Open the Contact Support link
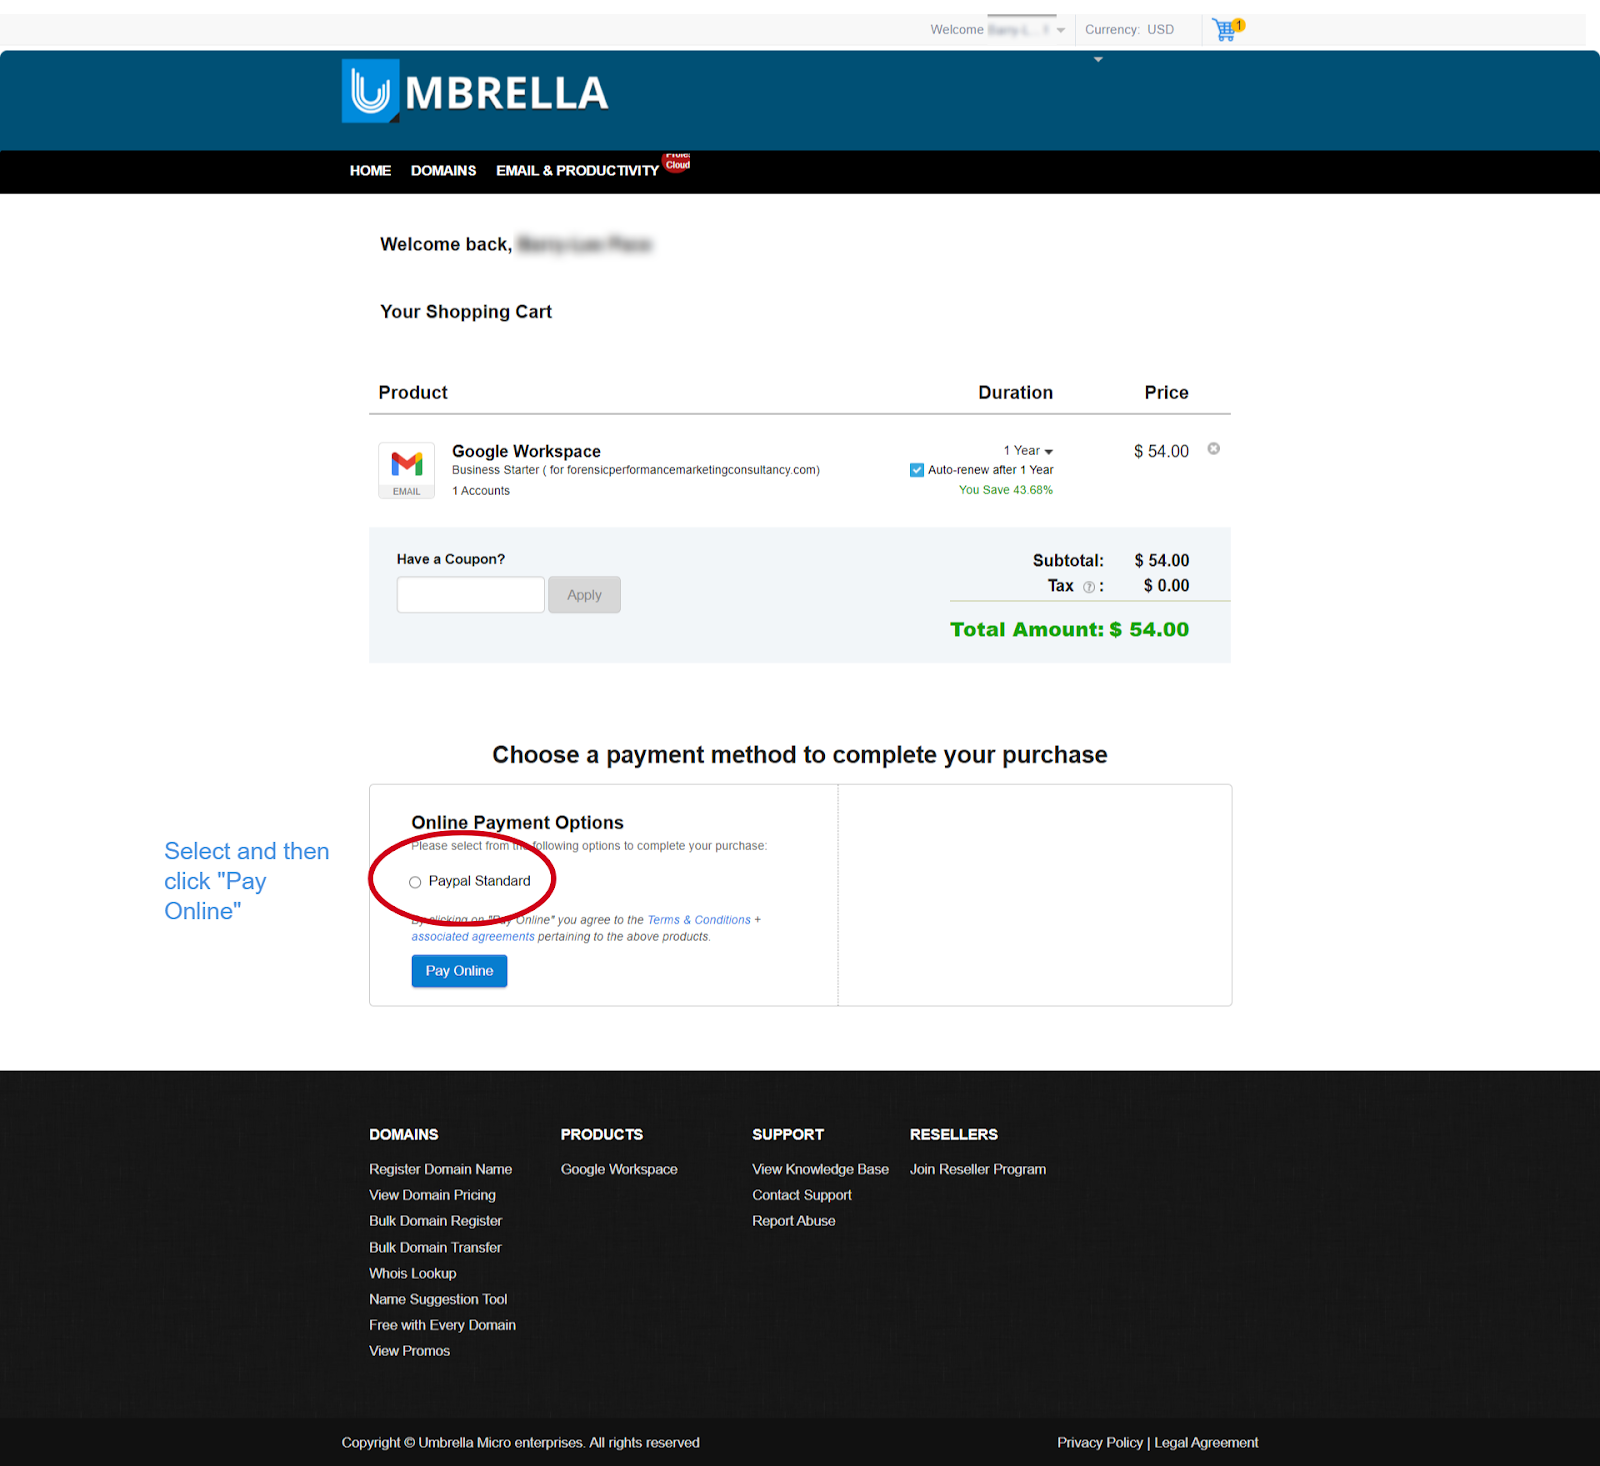 [802, 1195]
